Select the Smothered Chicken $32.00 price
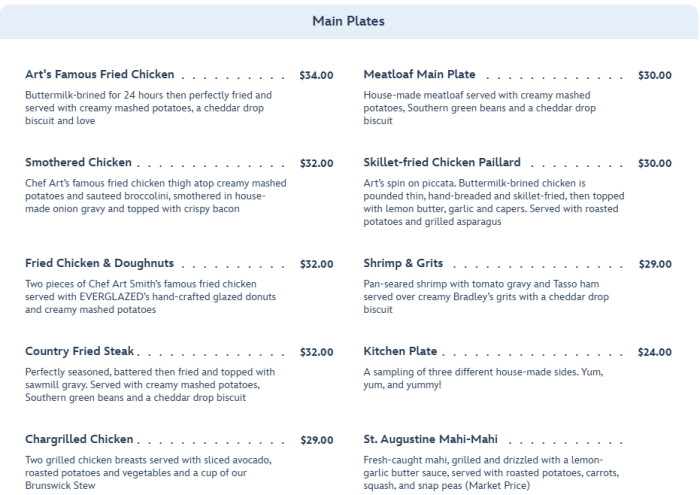Image resolution: width=700 pixels, height=495 pixels. pos(316,163)
